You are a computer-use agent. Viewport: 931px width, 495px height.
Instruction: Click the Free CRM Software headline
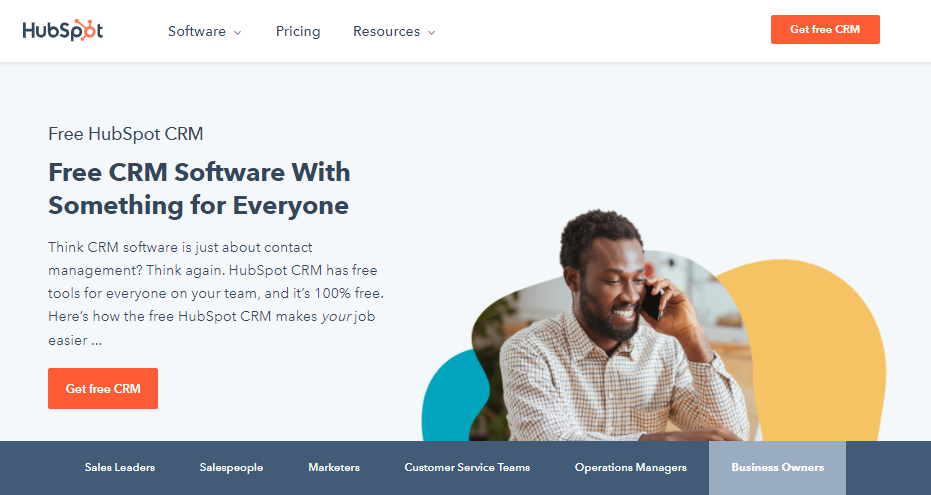199,189
